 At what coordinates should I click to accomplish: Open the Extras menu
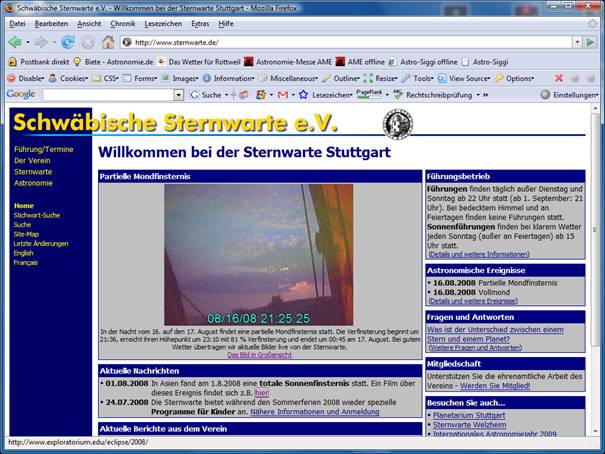coord(200,24)
